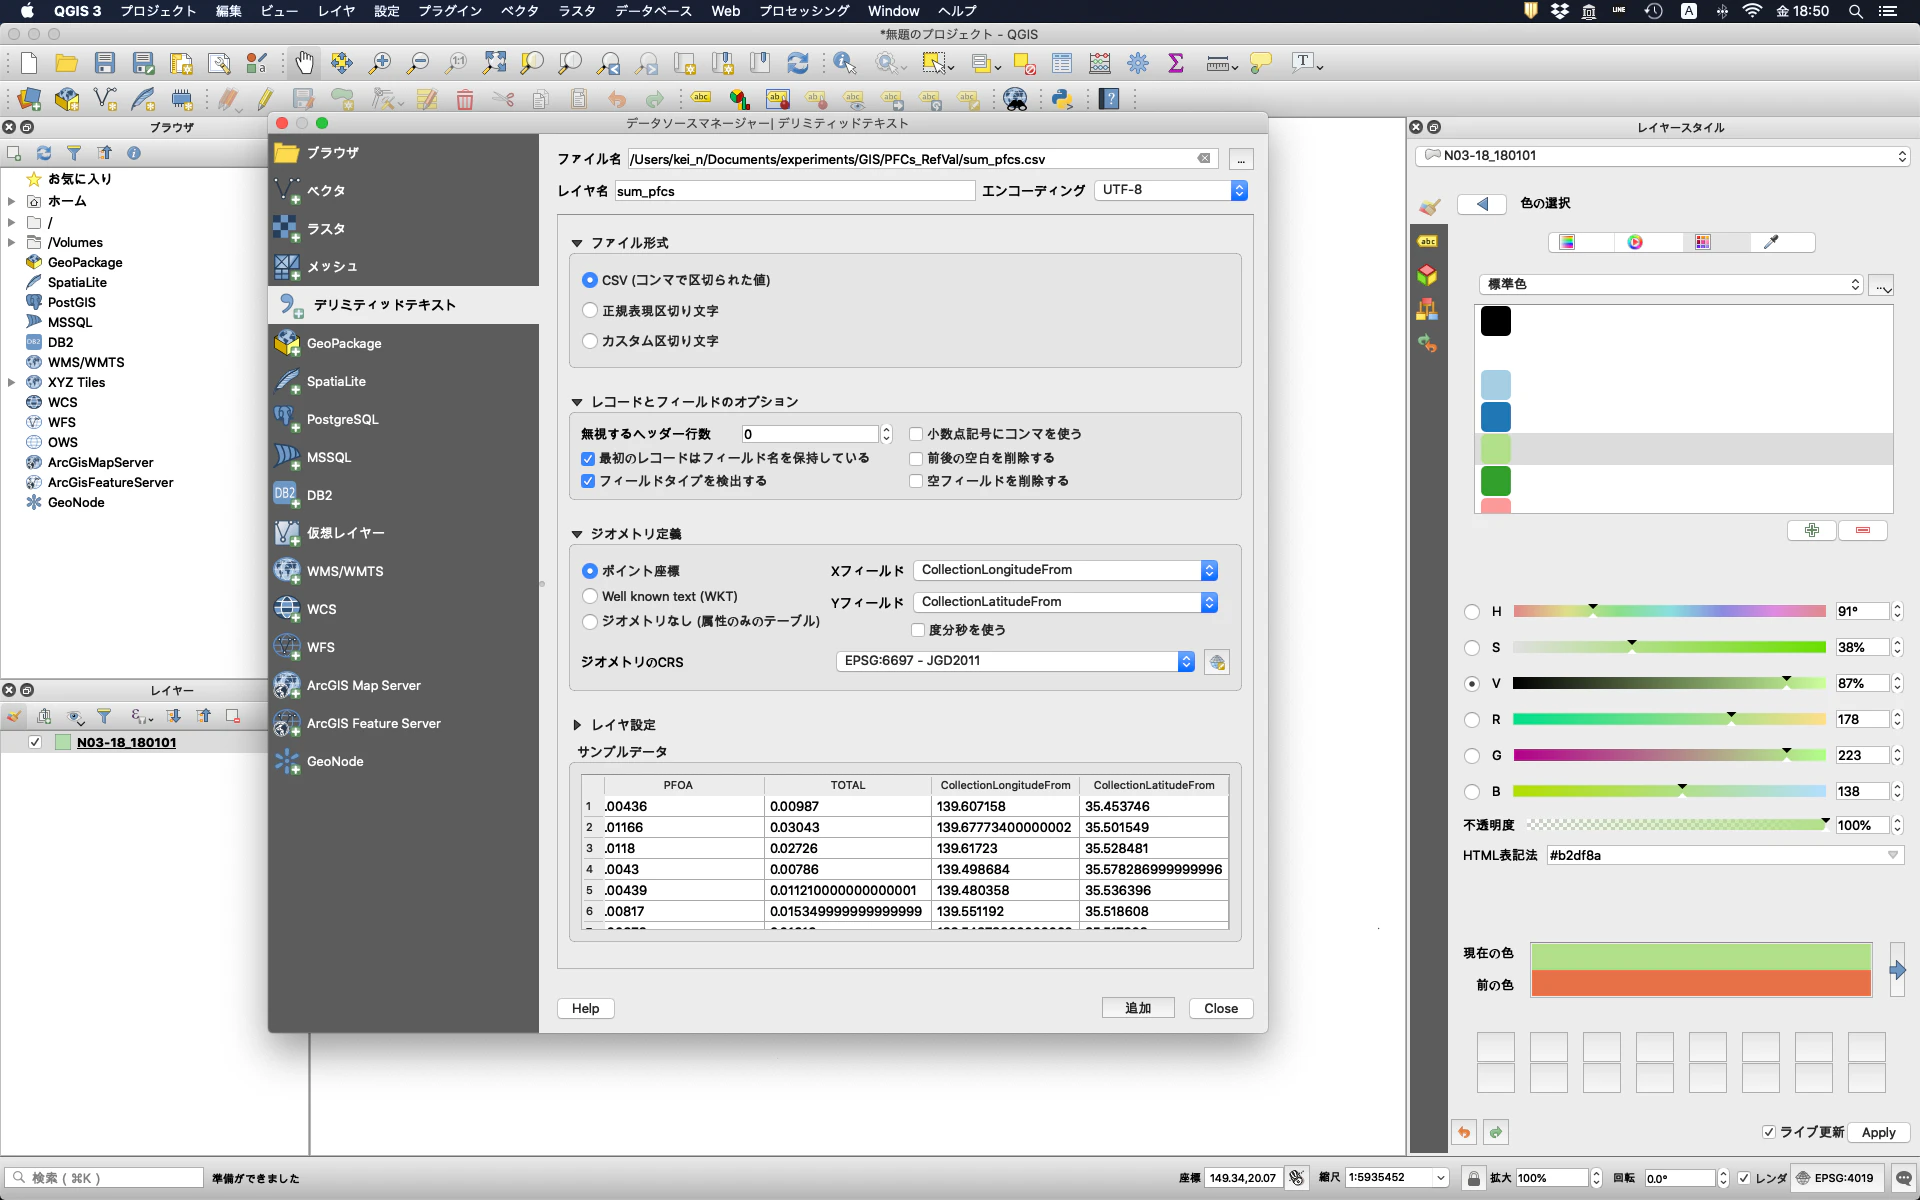Click the Close button in dialog
Viewport: 1920px width, 1200px height.
click(1220, 1008)
